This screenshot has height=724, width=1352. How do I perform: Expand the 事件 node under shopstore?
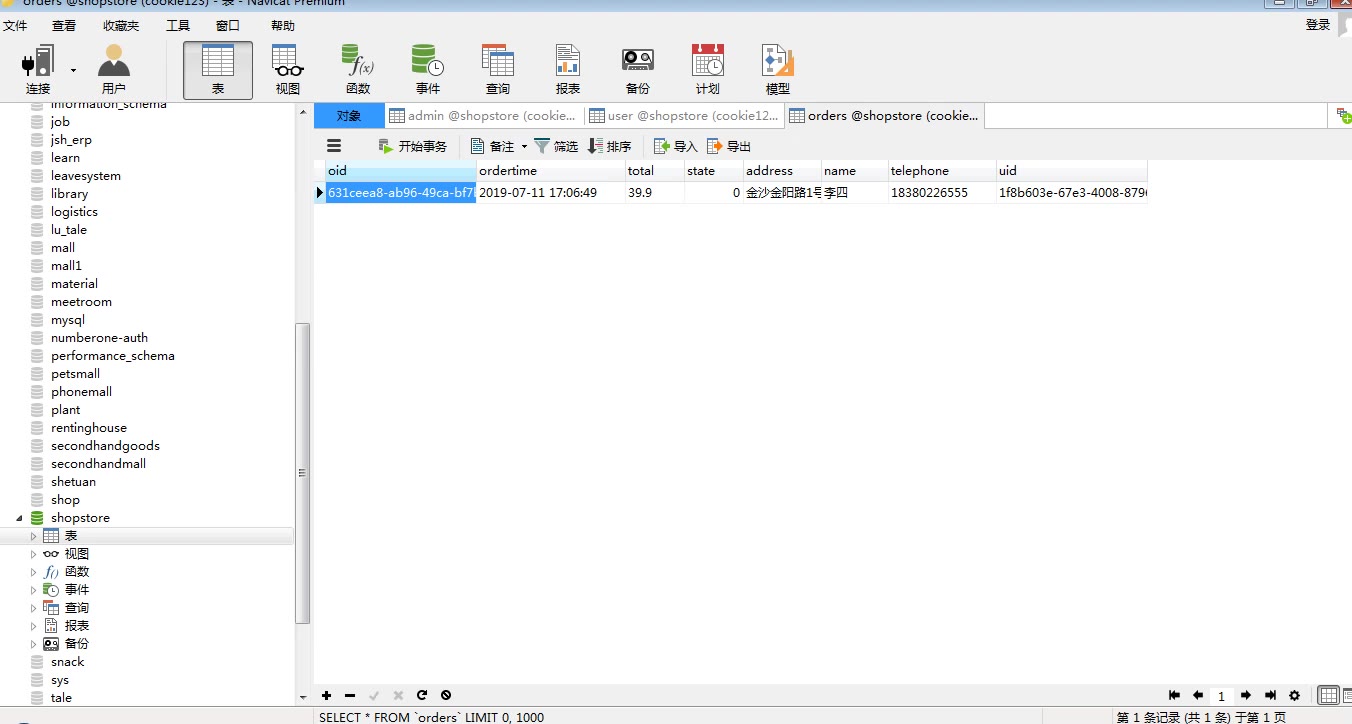(33, 590)
